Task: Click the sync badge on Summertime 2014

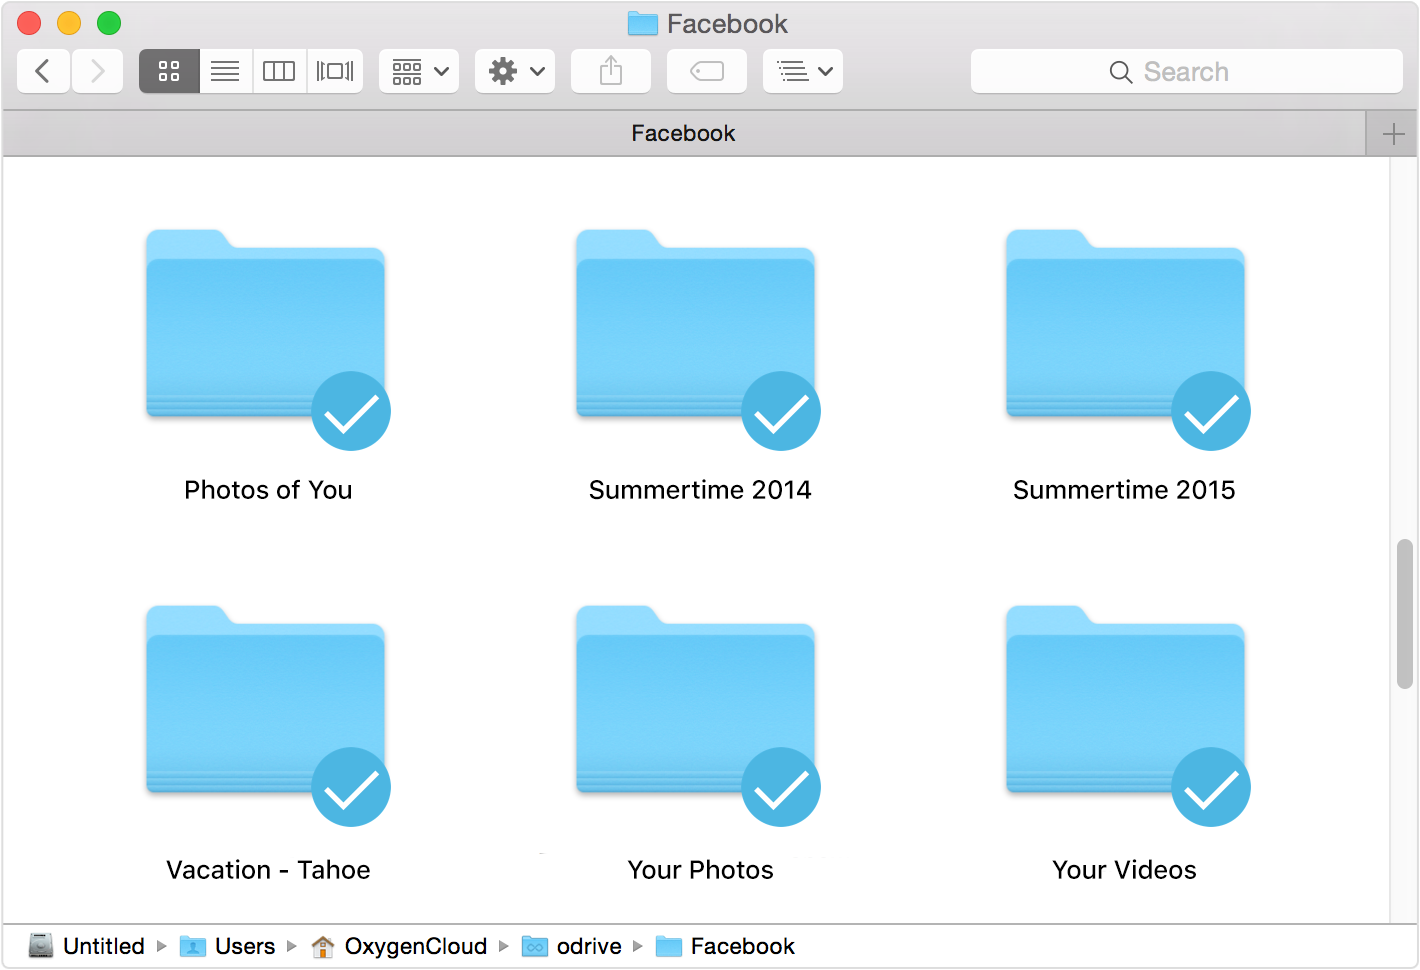Action: (x=780, y=410)
